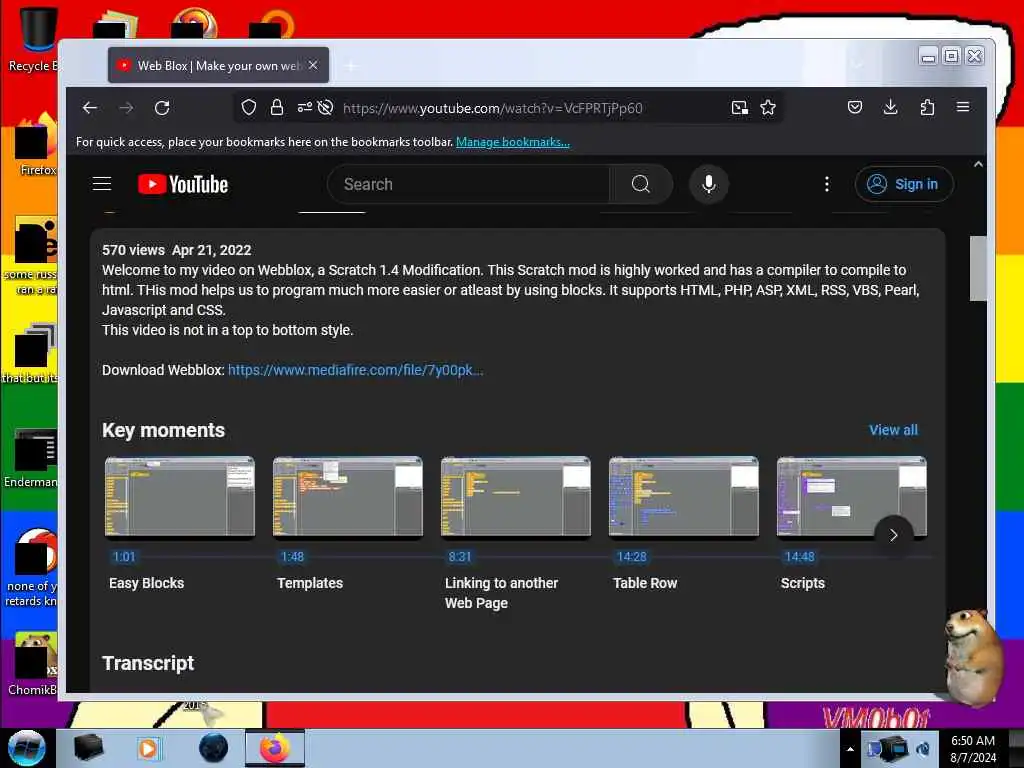The width and height of the screenshot is (1024, 768).
Task: Jump to 1:48 timestamp
Action: (292, 556)
